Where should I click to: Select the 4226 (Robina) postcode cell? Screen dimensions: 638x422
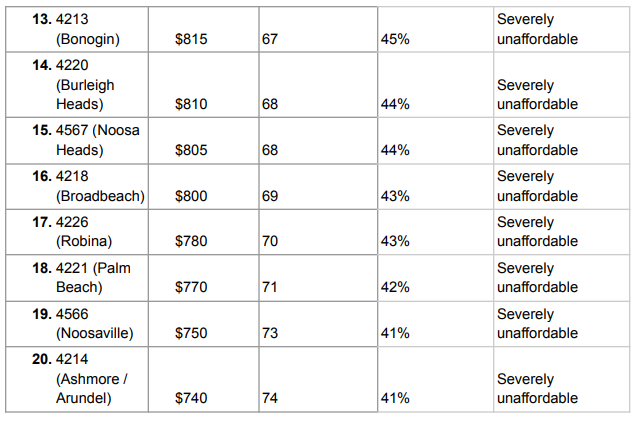(77, 232)
